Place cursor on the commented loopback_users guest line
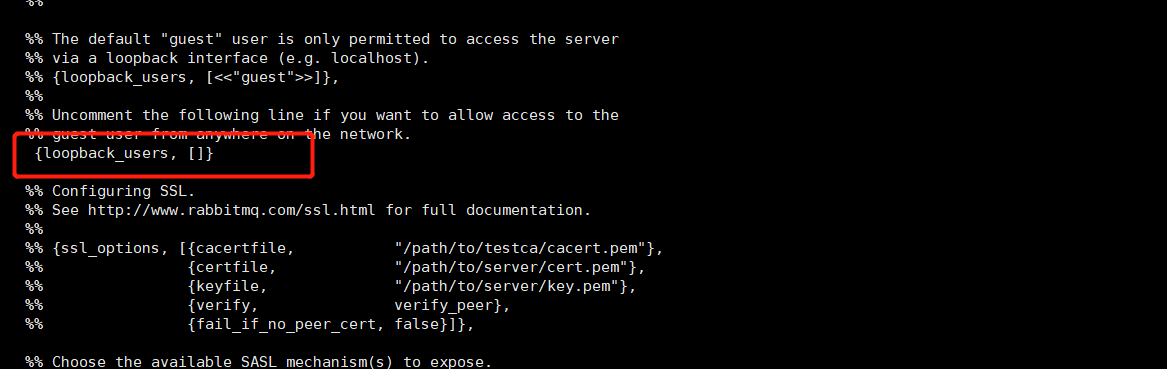Image resolution: width=1167 pixels, height=369 pixels. click(x=182, y=77)
